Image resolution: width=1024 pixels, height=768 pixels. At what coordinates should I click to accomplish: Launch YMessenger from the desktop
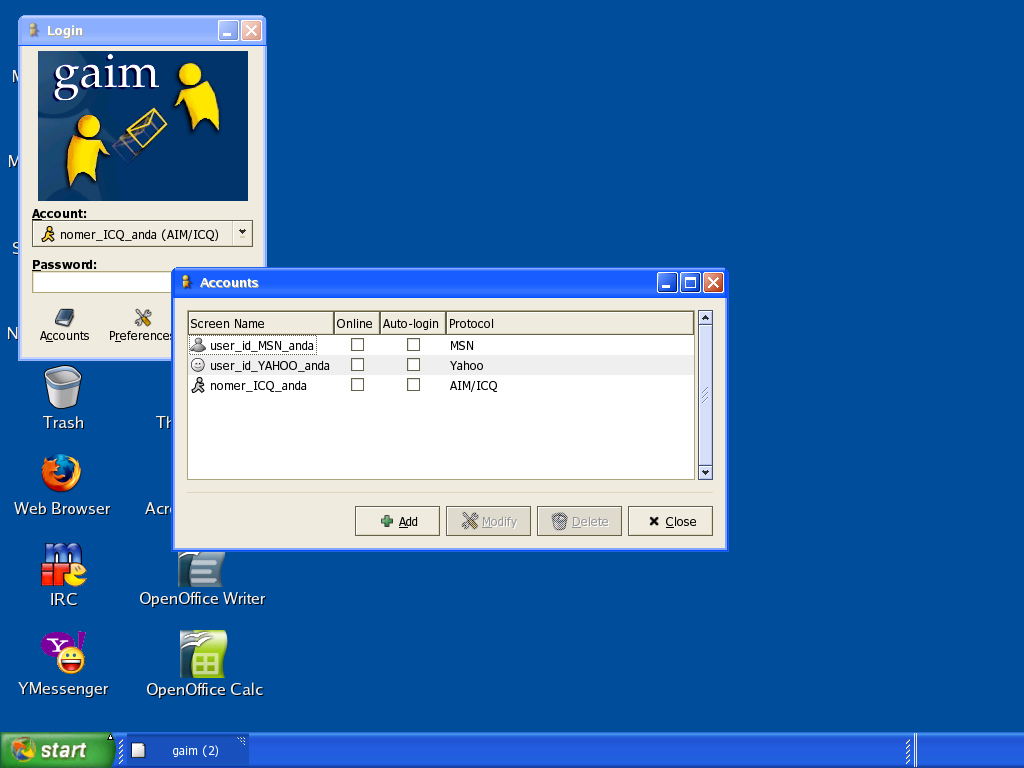pos(63,652)
